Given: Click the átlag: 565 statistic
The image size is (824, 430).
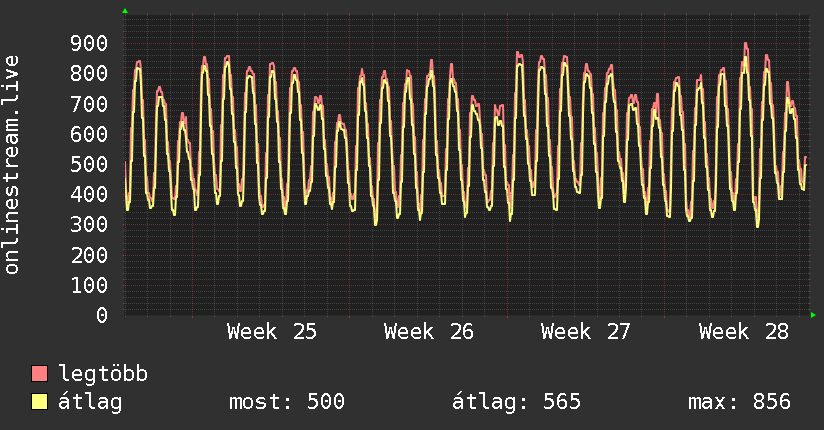Looking at the screenshot, I should pos(517,402).
